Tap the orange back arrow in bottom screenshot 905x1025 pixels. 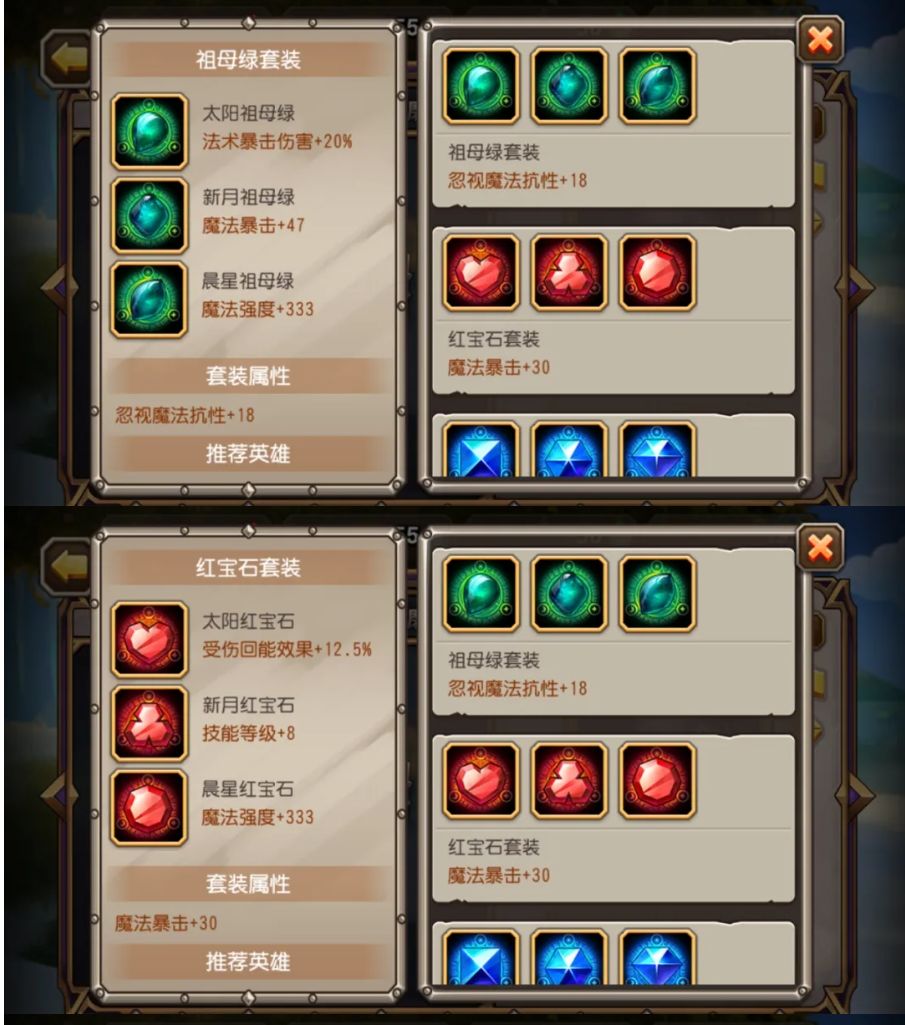coord(67,566)
